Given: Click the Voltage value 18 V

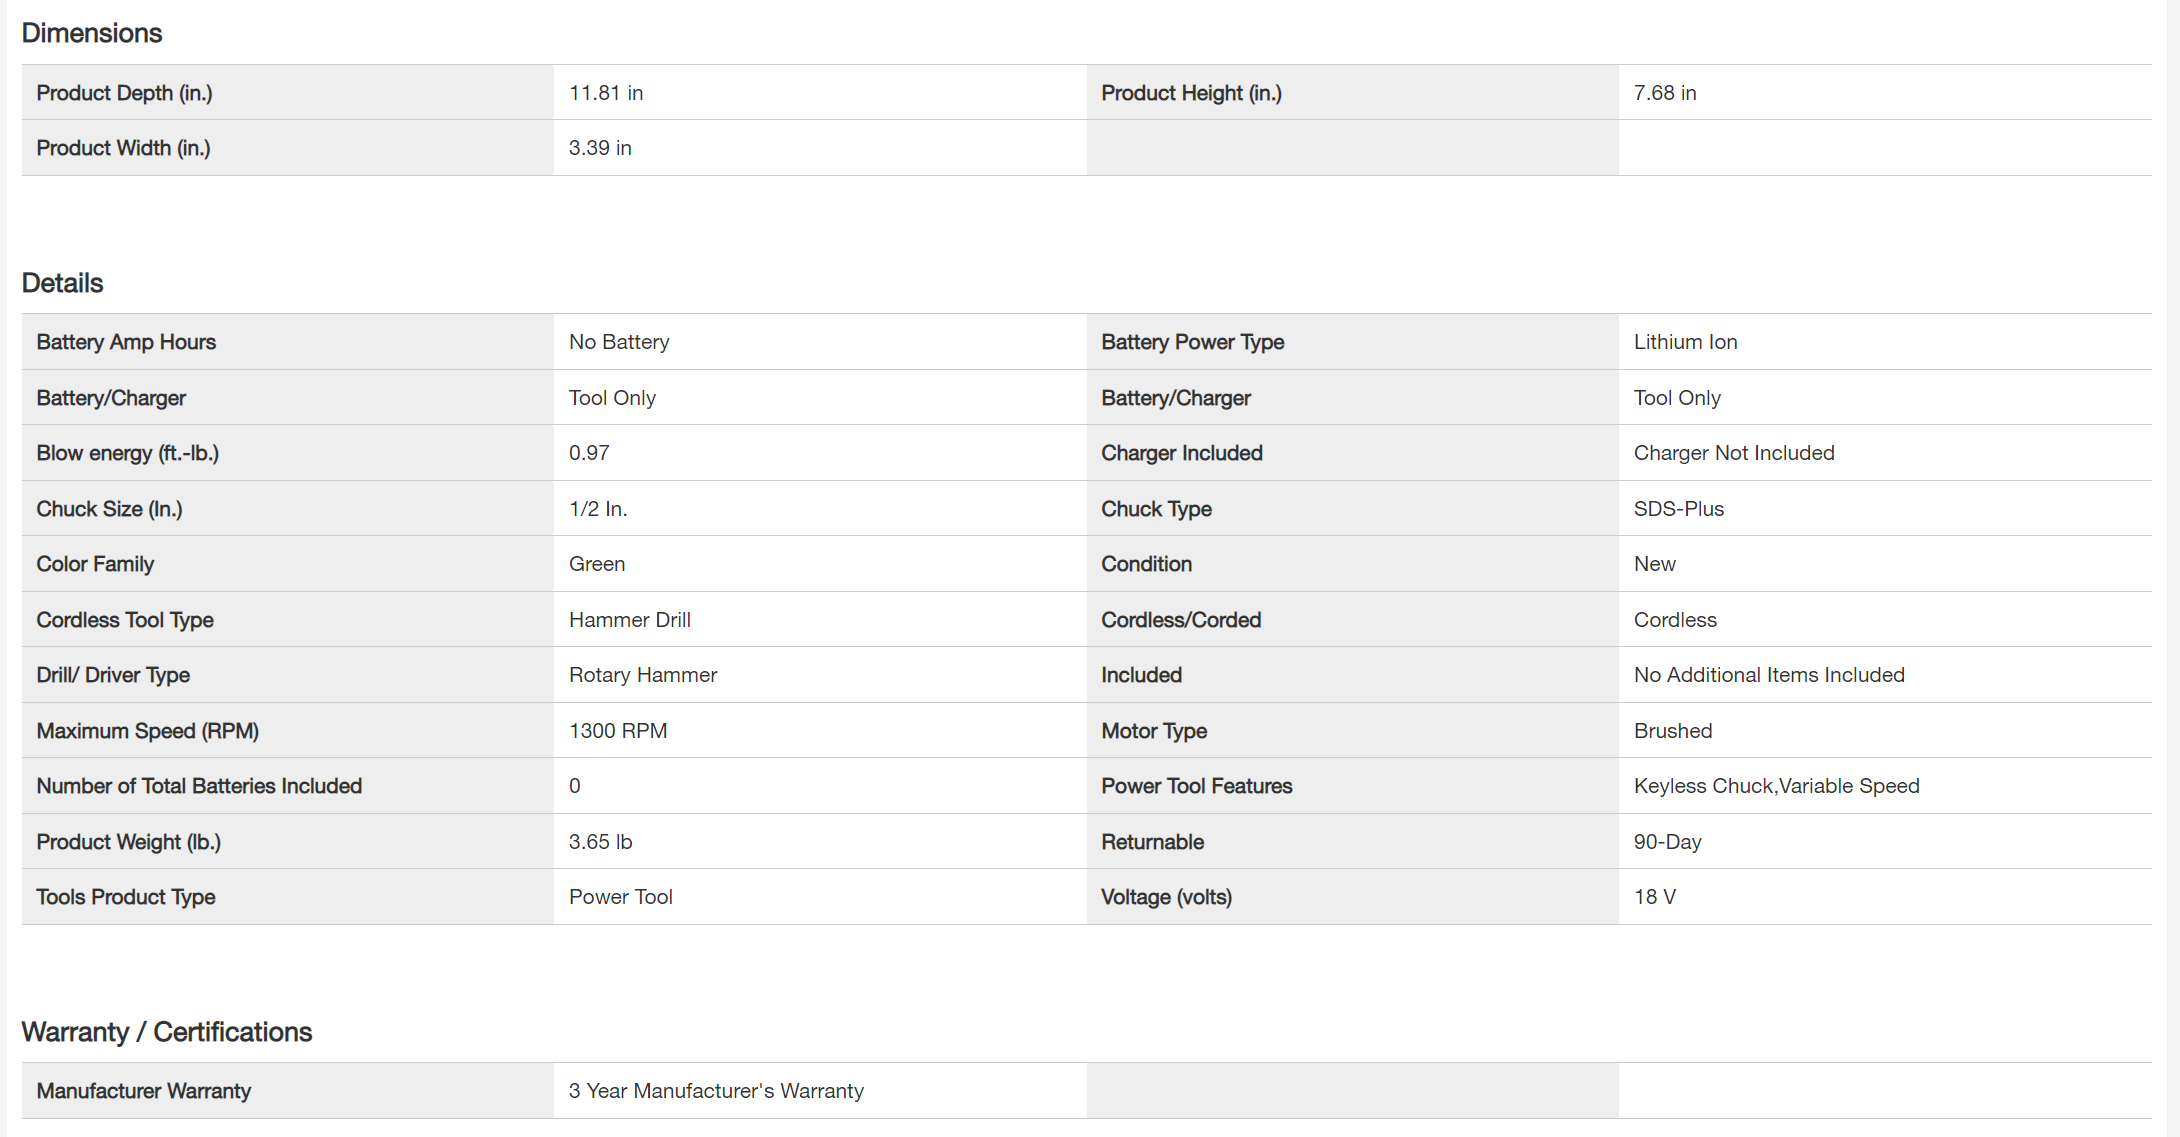Looking at the screenshot, I should pyautogui.click(x=1654, y=897).
